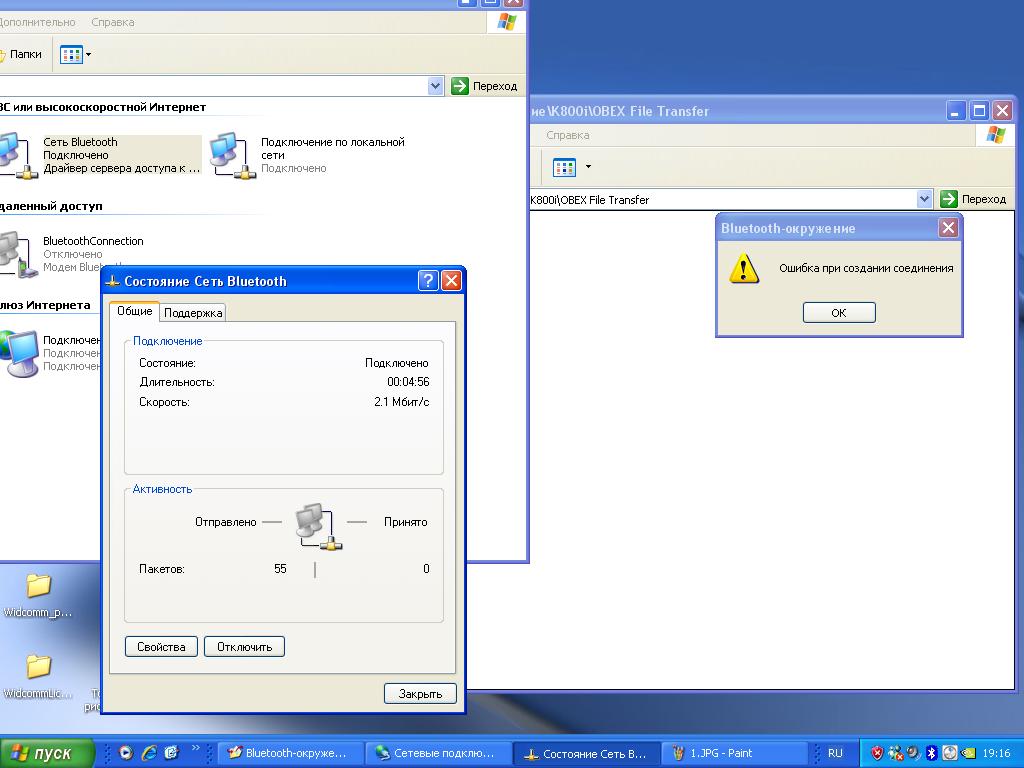This screenshot has width=1024, height=768.
Task: Expand the address bar dropdown in network window
Action: click(435, 86)
